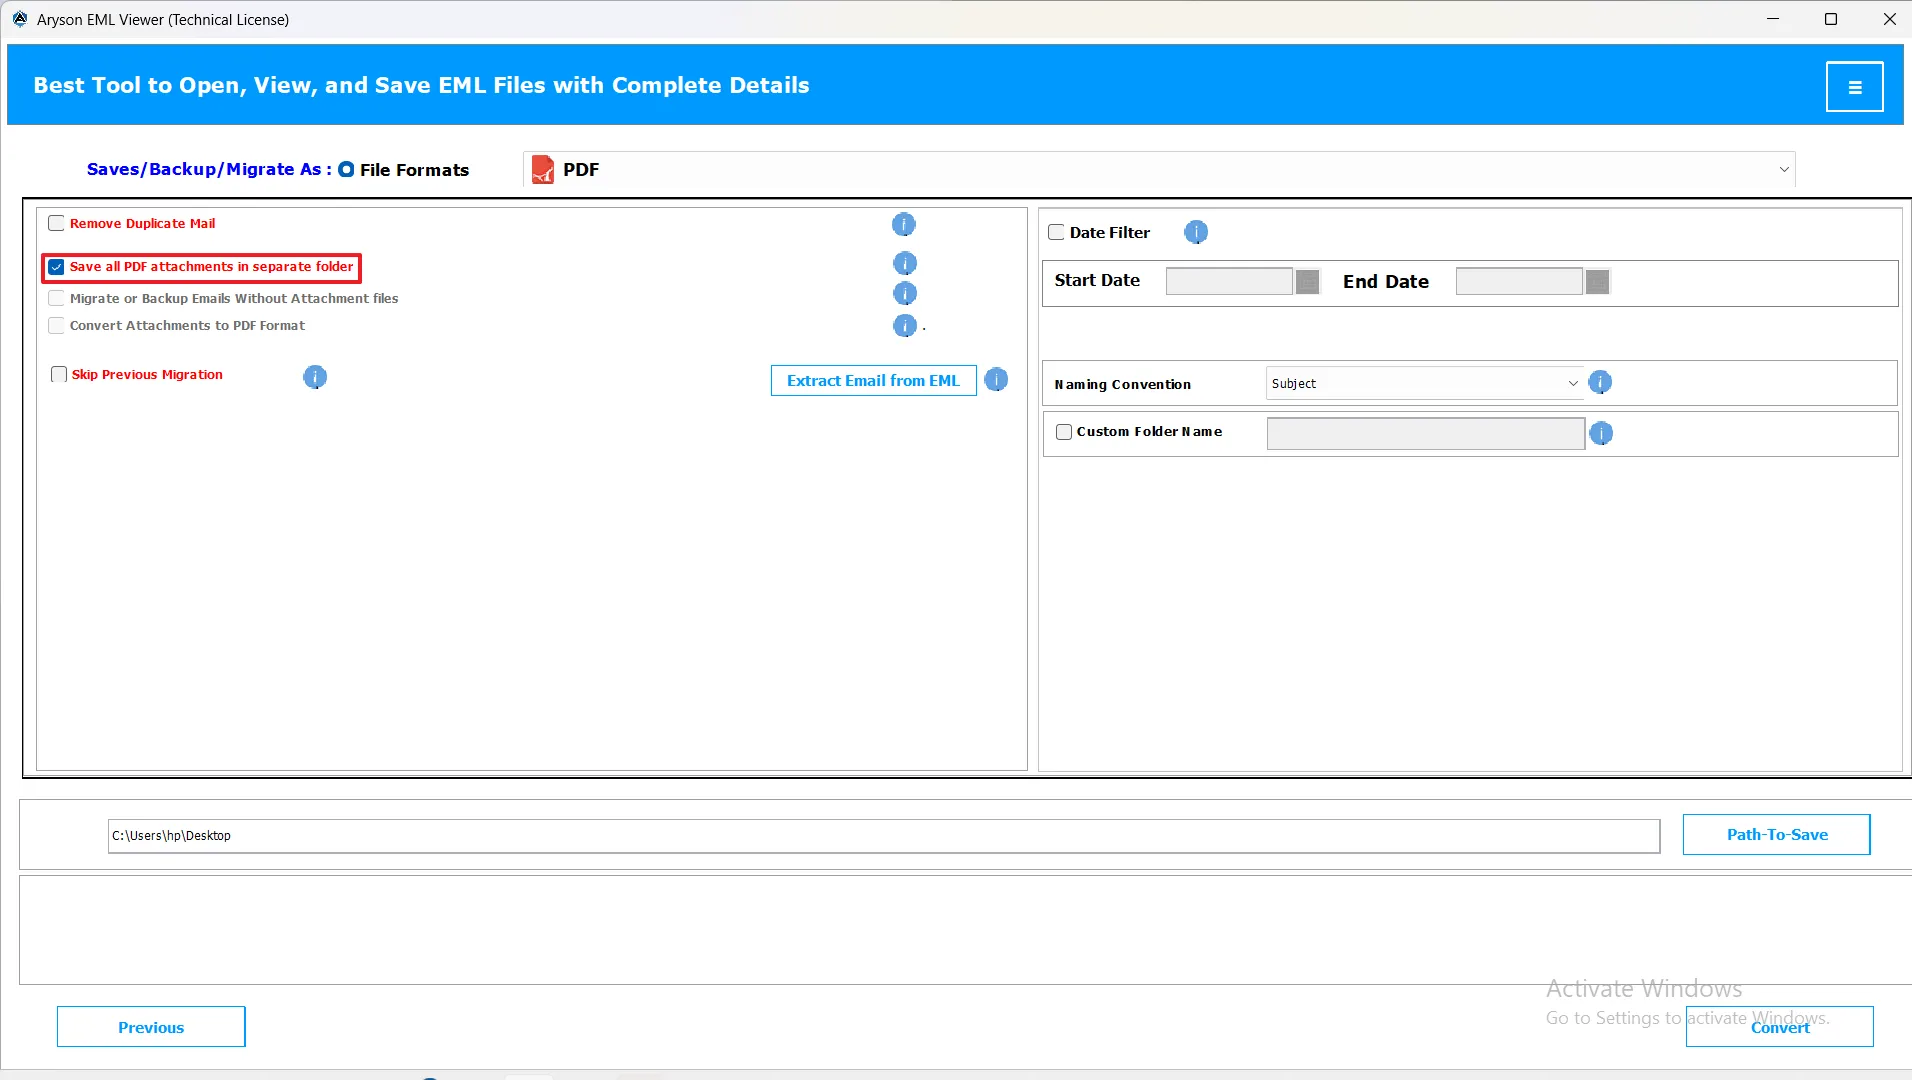Click the Path-To-Save button
Viewport: 1912px width, 1080px height.
[x=1776, y=835]
